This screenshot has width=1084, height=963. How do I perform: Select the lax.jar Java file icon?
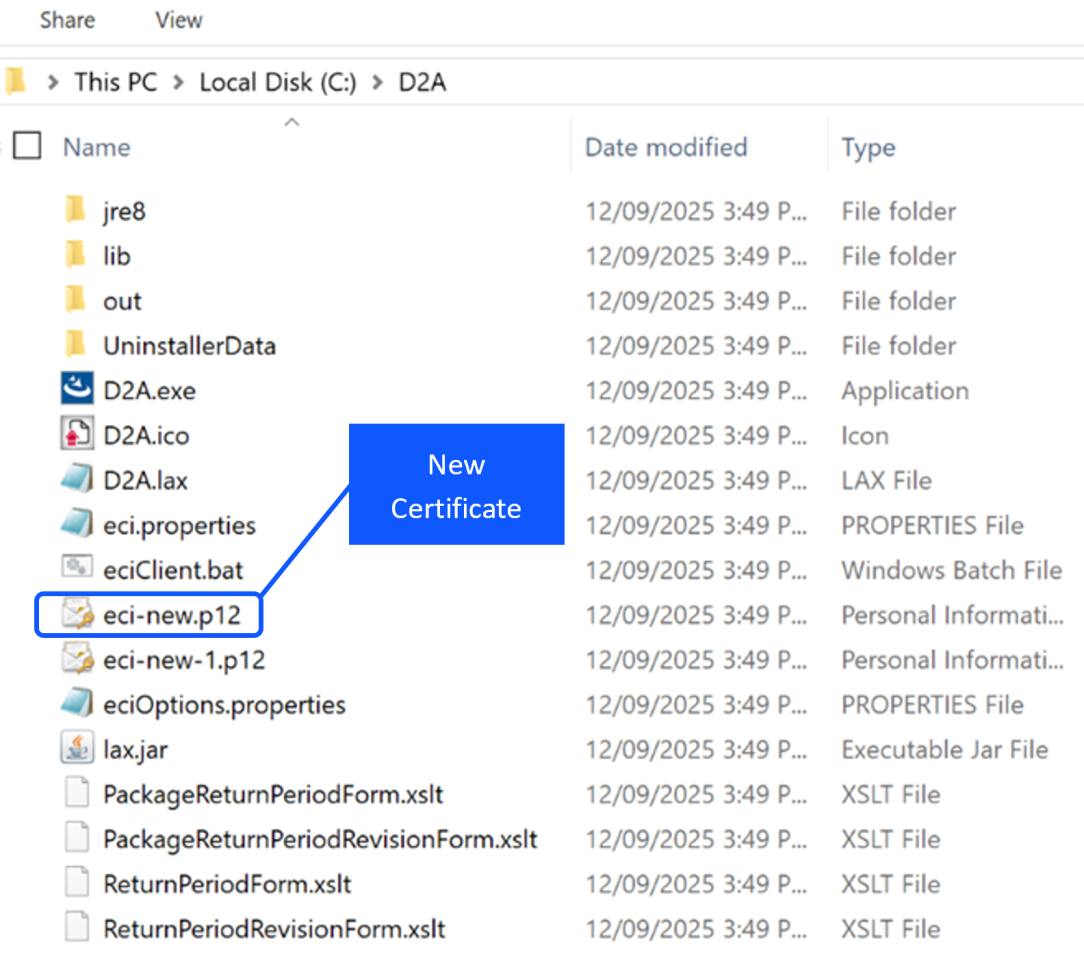pos(77,749)
